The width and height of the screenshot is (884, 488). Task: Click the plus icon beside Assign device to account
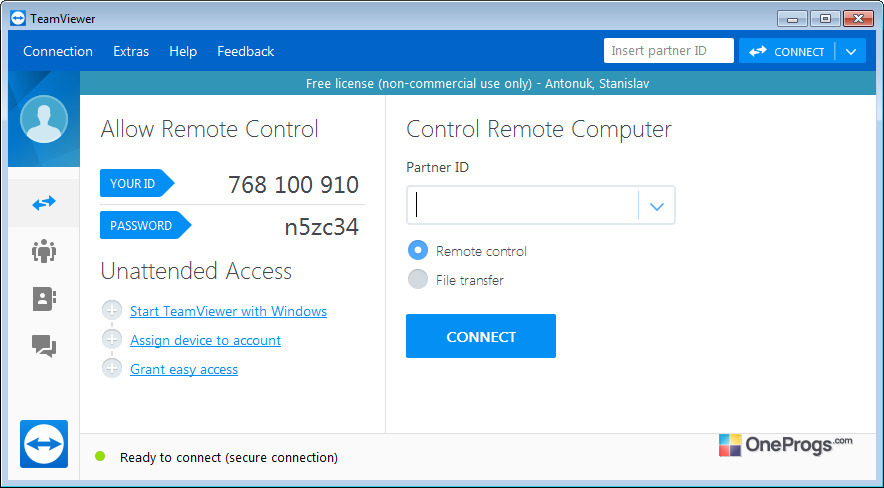pos(112,340)
